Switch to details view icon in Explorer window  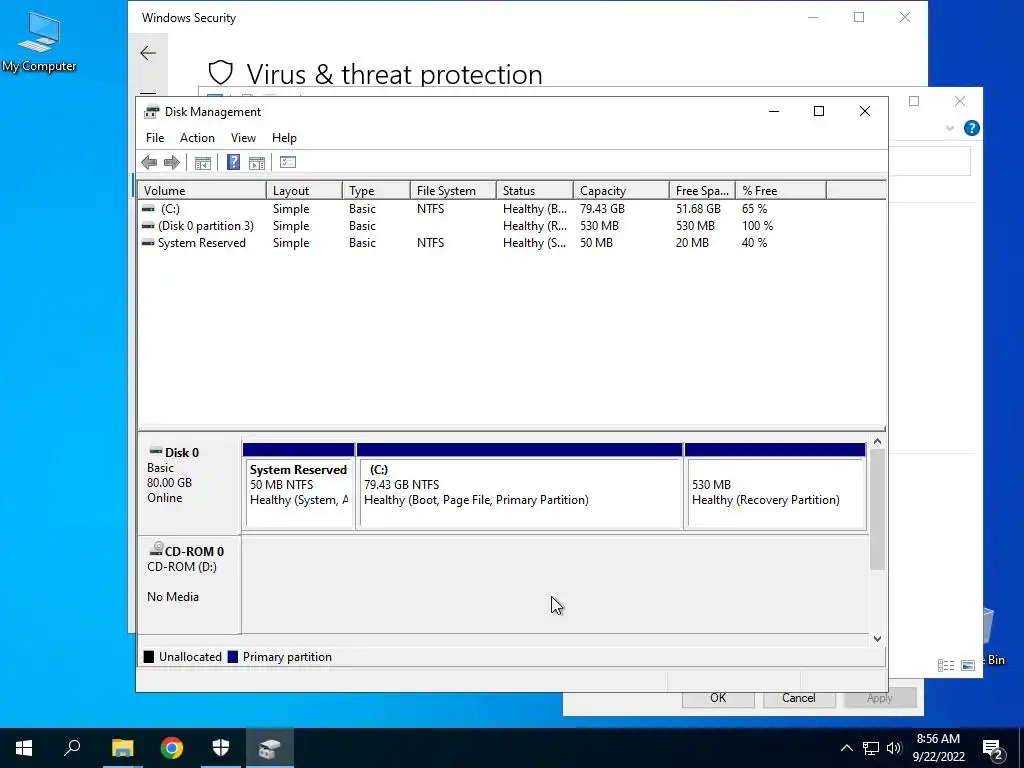tap(946, 665)
